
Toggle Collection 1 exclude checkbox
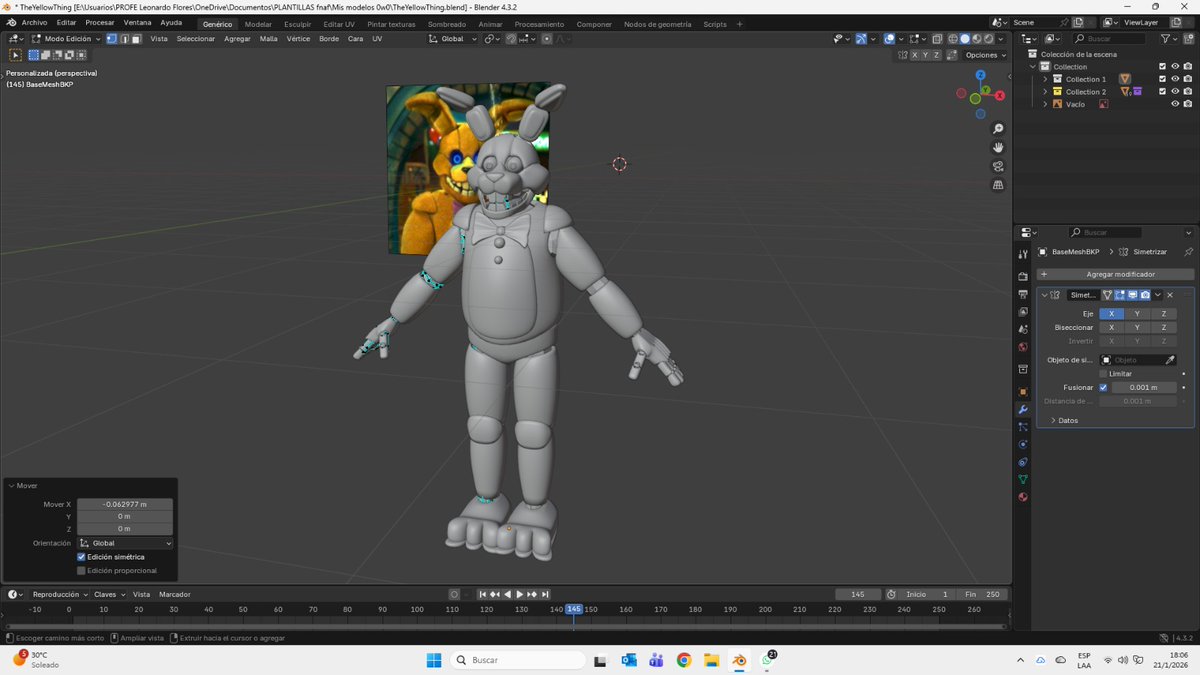coord(1162,79)
